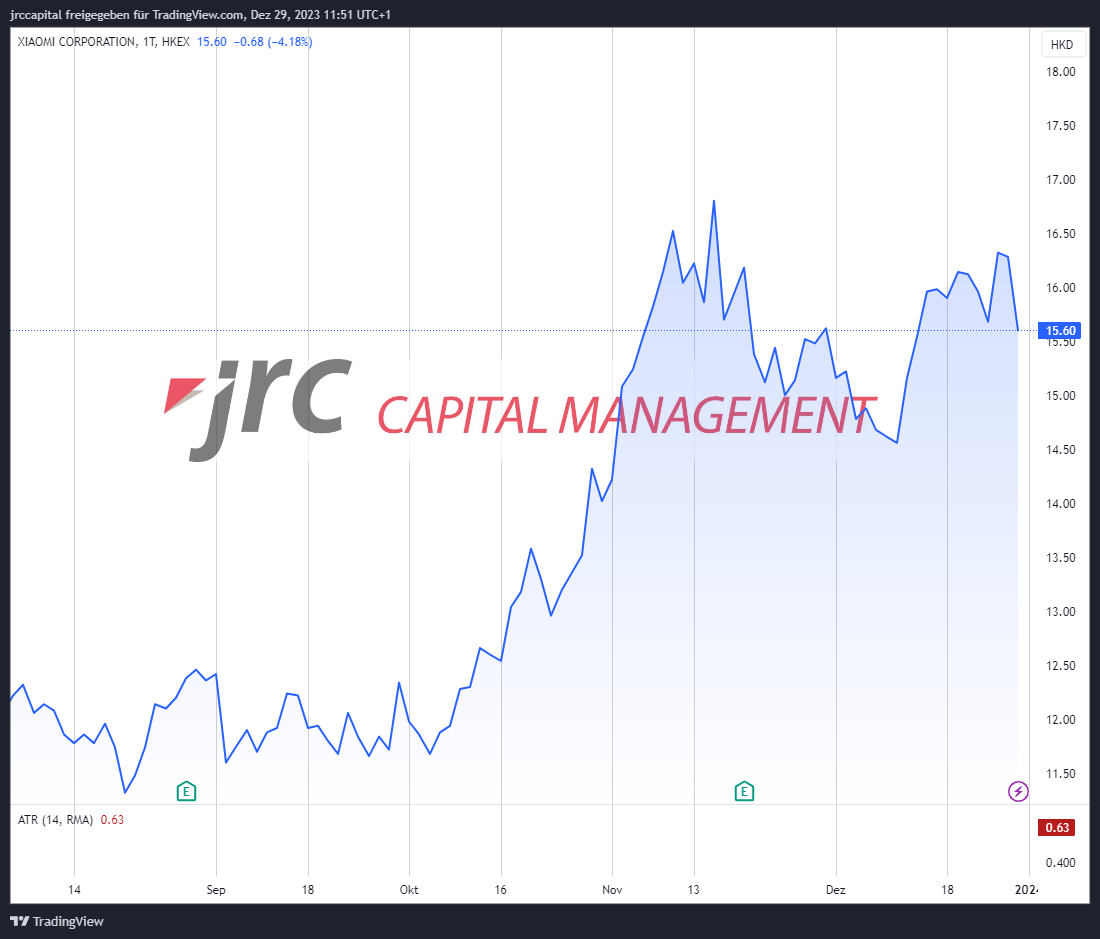Click the '0.400' ATR scale label

click(x=1061, y=863)
